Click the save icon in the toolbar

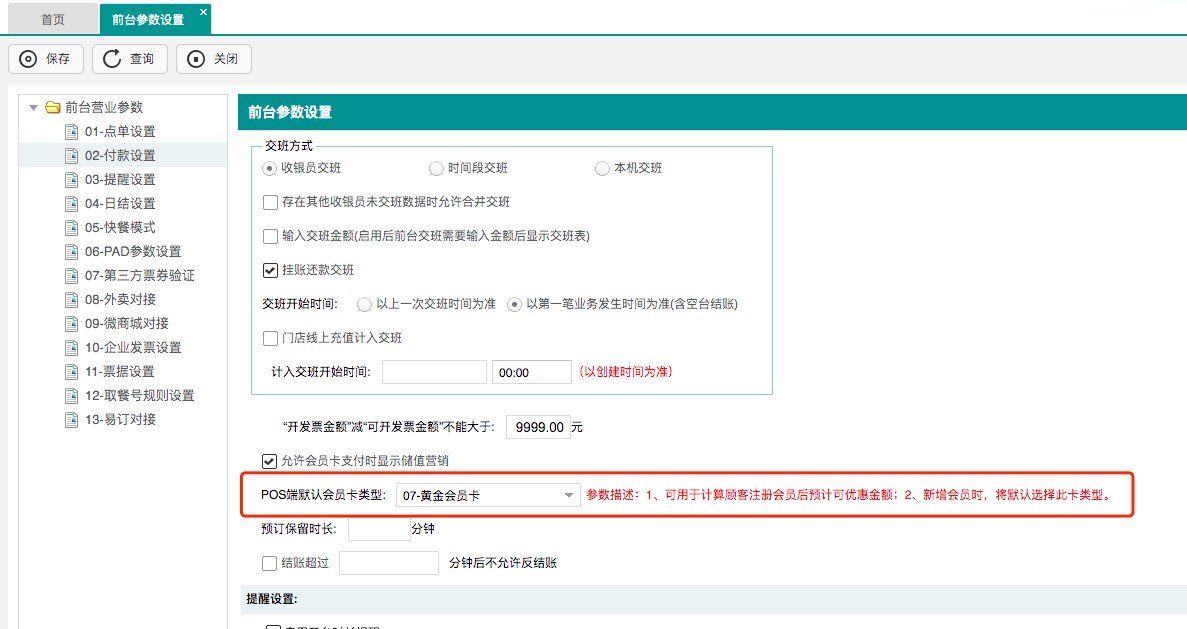click(x=28, y=59)
